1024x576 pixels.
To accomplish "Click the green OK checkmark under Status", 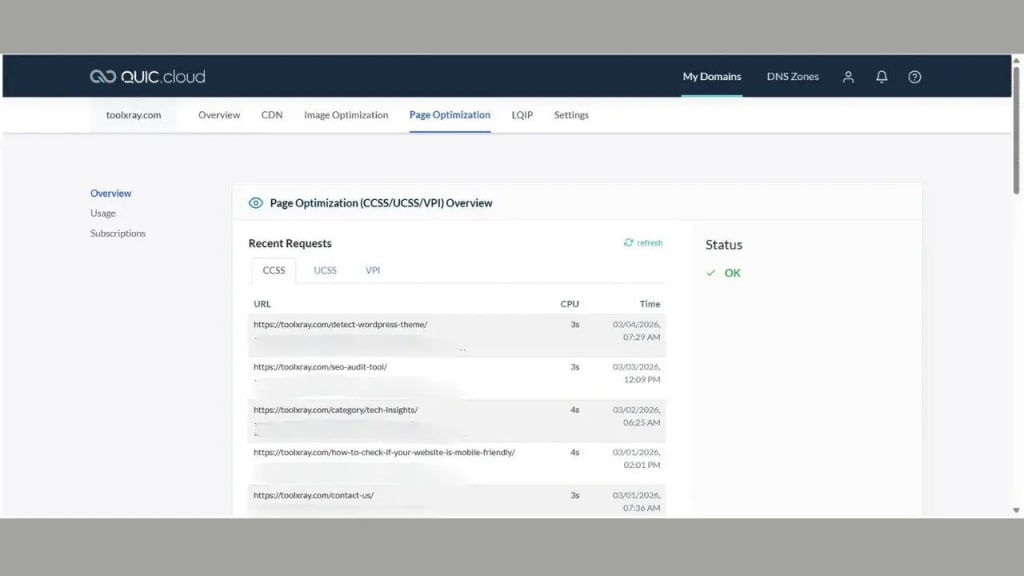I will pos(712,272).
